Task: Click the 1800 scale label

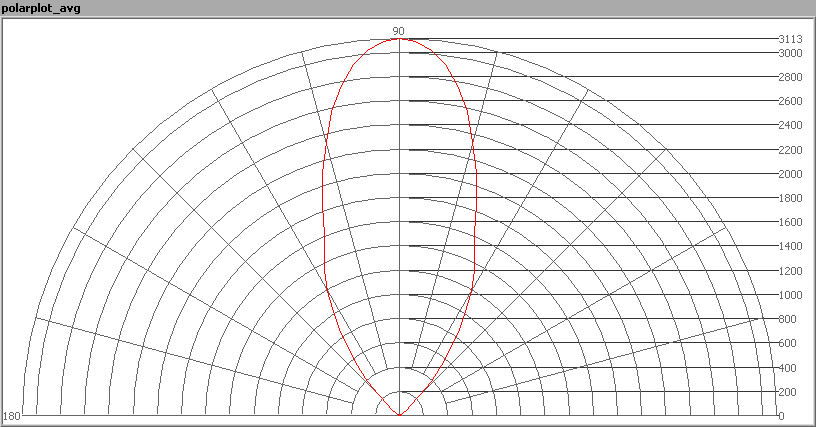Action: pyautogui.click(x=790, y=198)
